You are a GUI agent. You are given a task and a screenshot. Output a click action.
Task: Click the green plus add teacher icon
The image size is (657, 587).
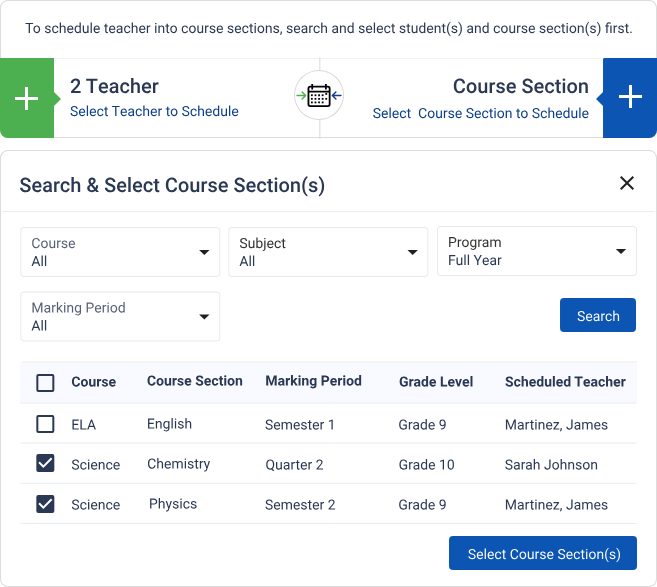[27, 98]
